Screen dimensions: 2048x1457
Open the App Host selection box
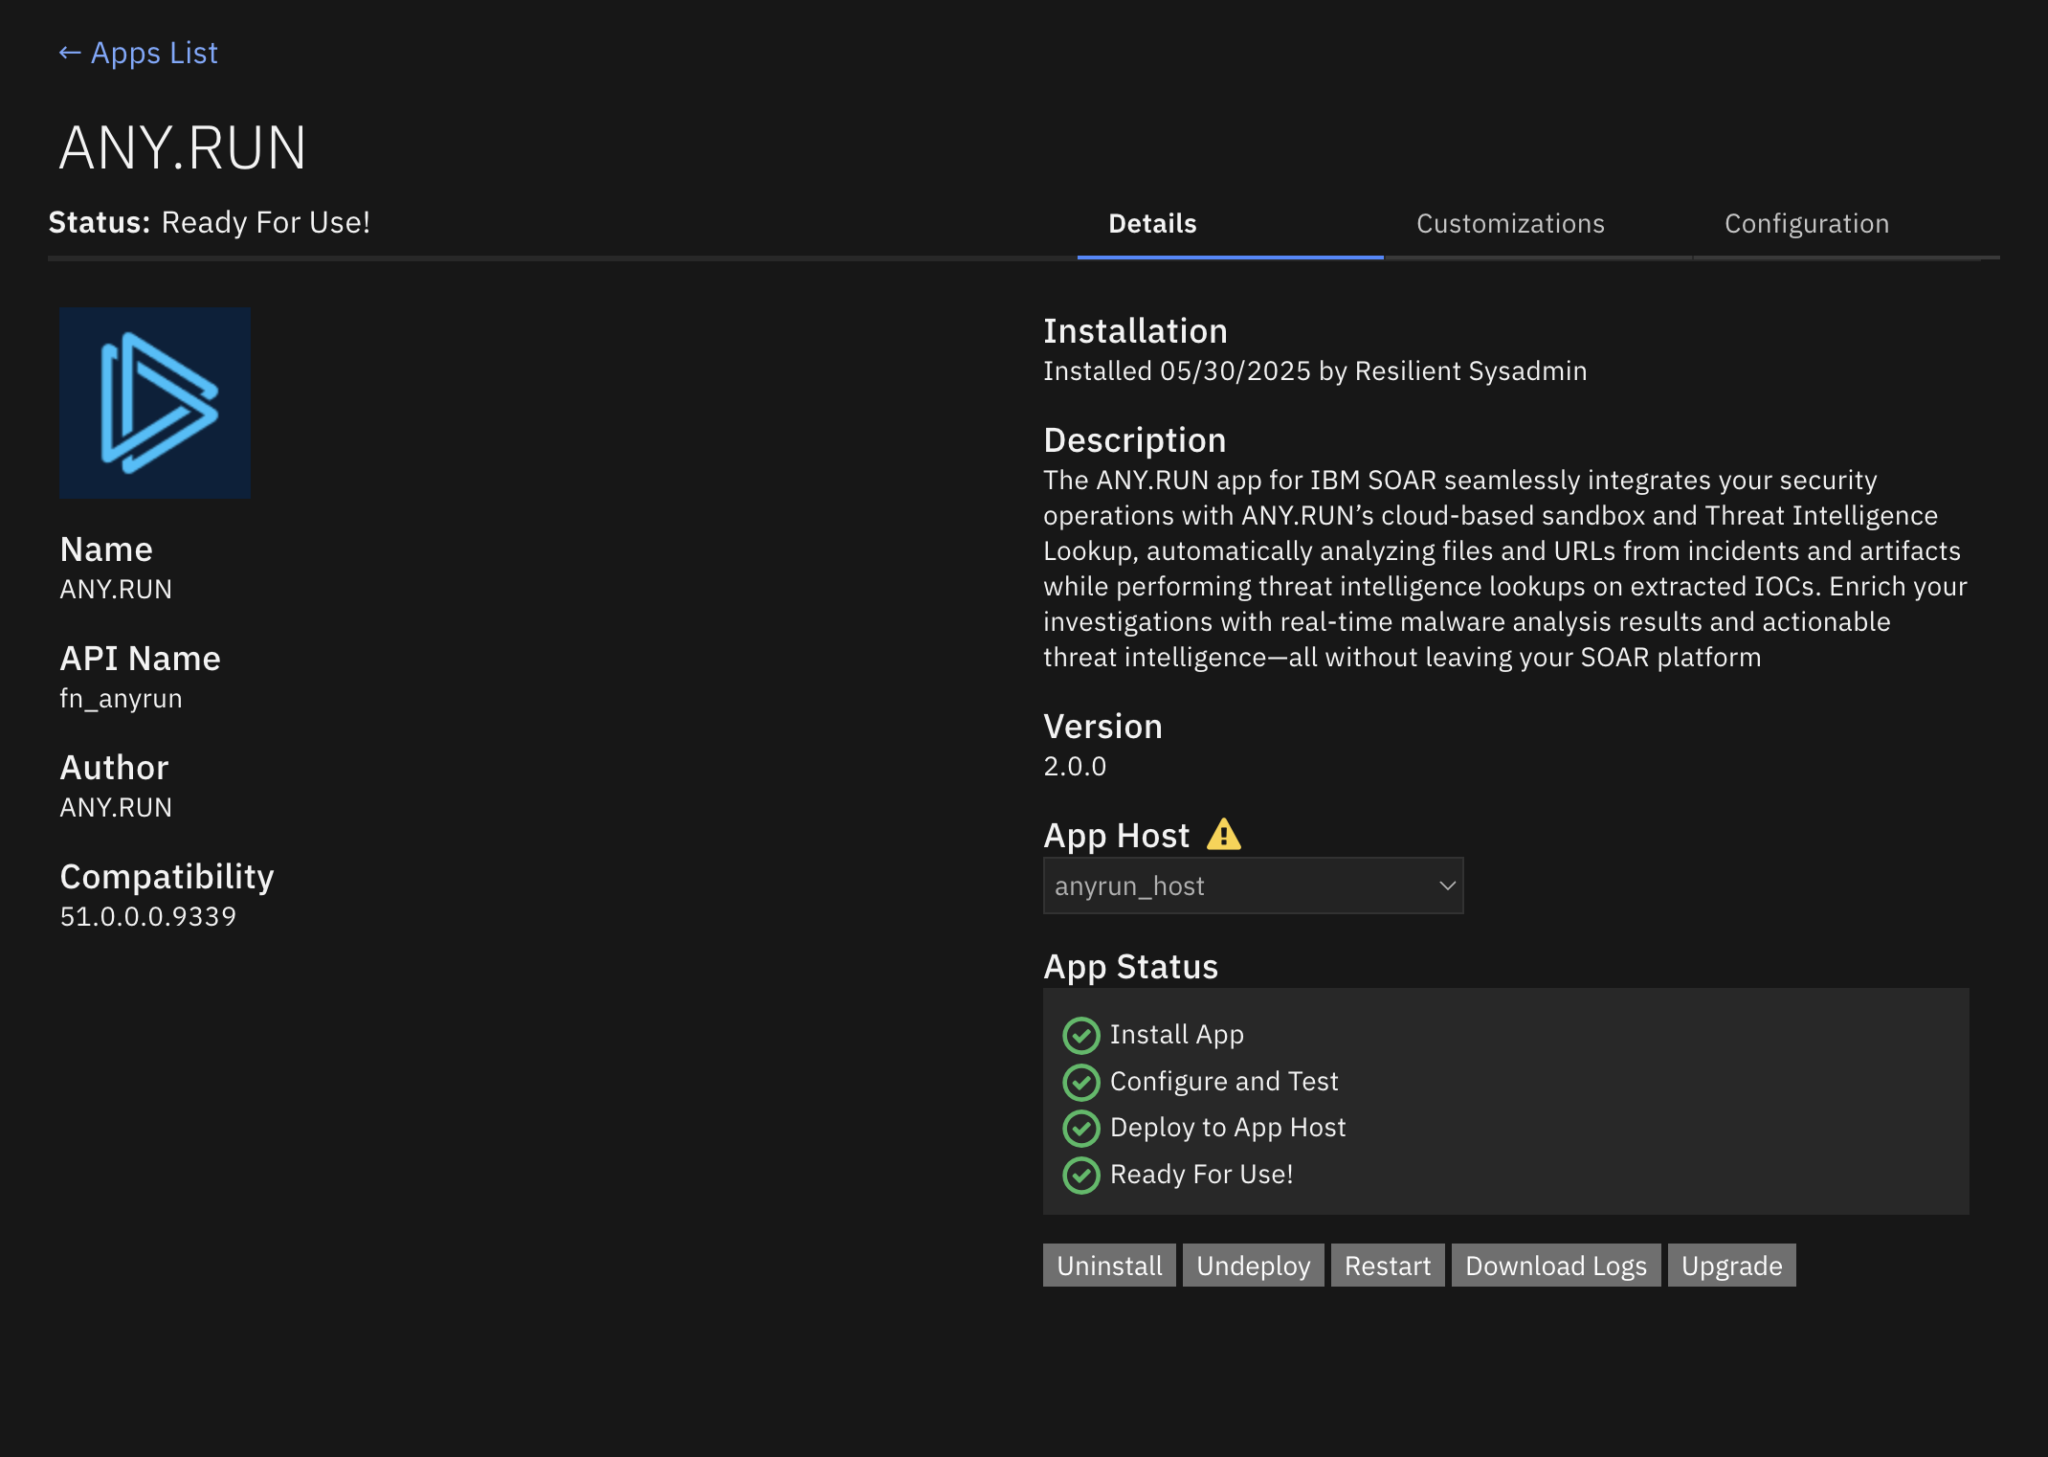[x=1240, y=886]
